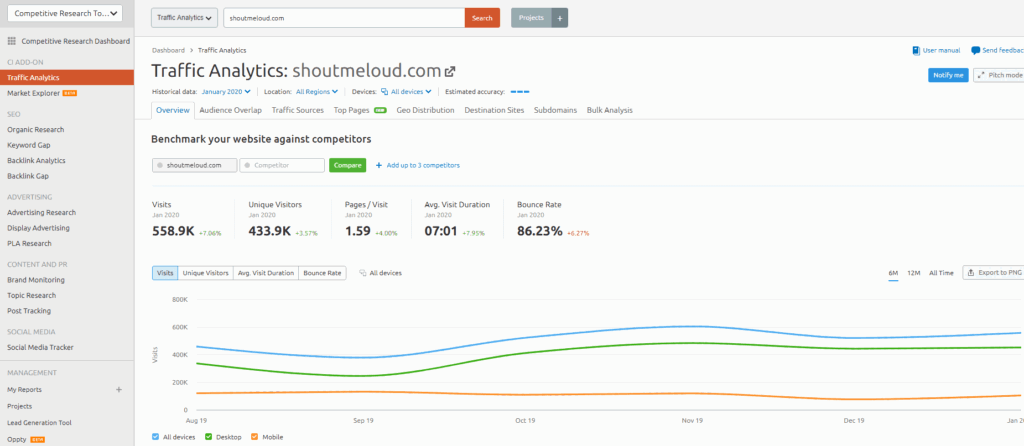Click the green Compare button

347,165
